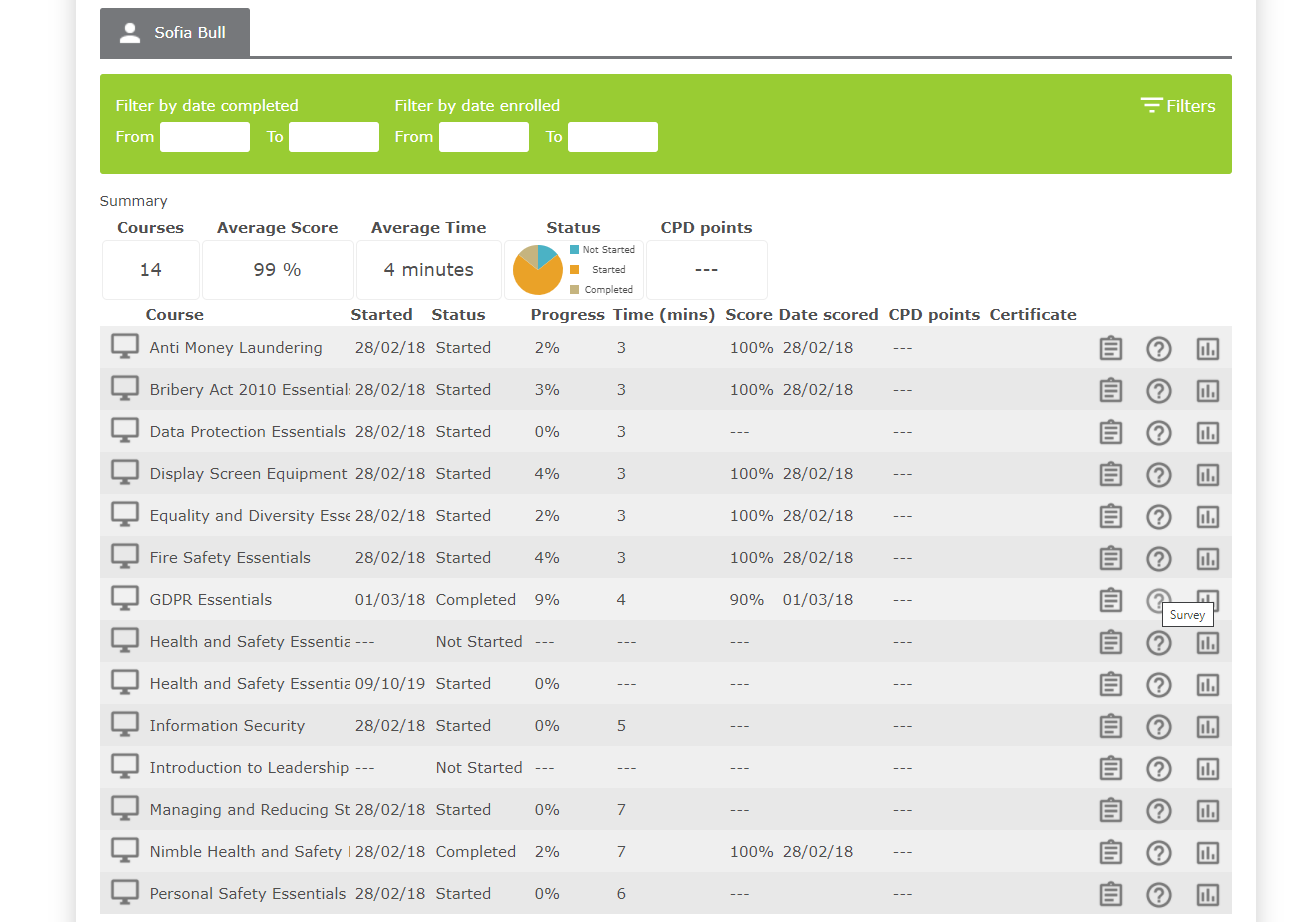Screen dimensions: 1290x922
Task: Click the To field under date enrolled
Action: (612, 136)
